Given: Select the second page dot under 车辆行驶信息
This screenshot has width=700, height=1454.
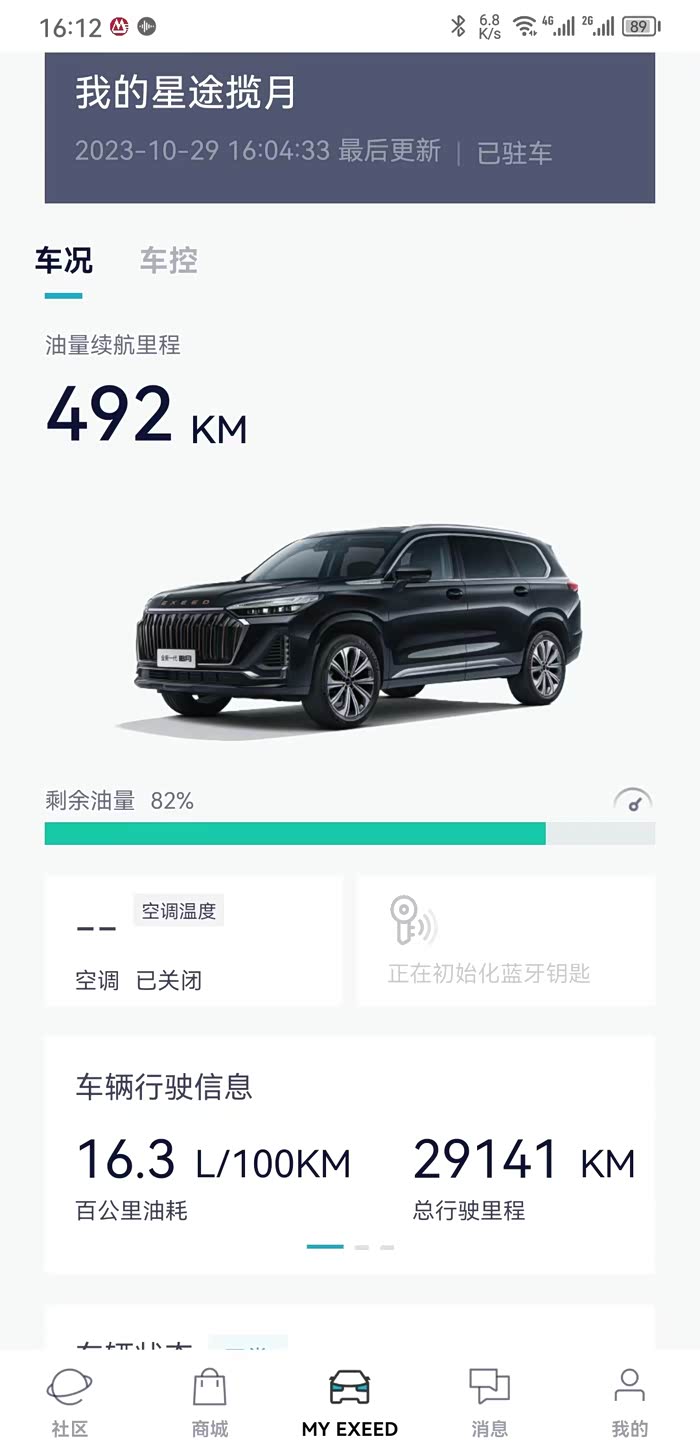Looking at the screenshot, I should 362,1247.
